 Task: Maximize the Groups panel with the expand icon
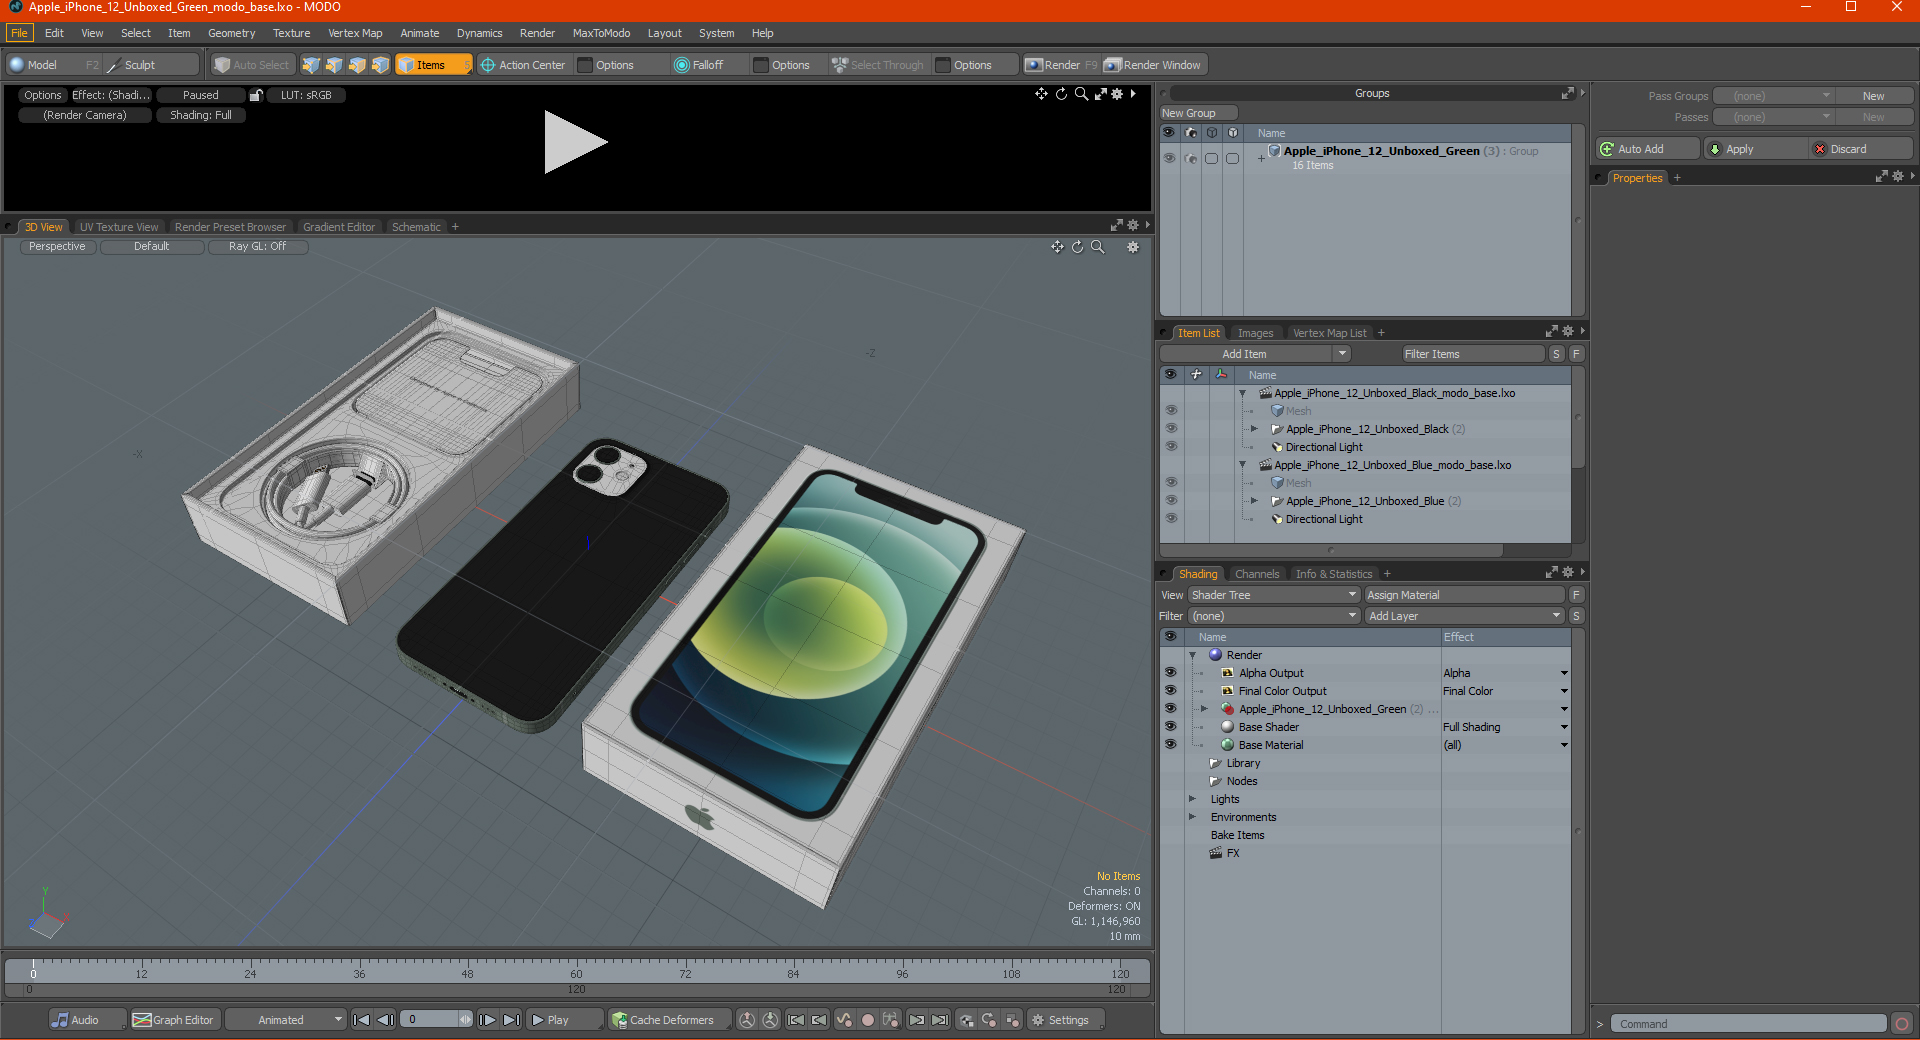[x=1567, y=93]
